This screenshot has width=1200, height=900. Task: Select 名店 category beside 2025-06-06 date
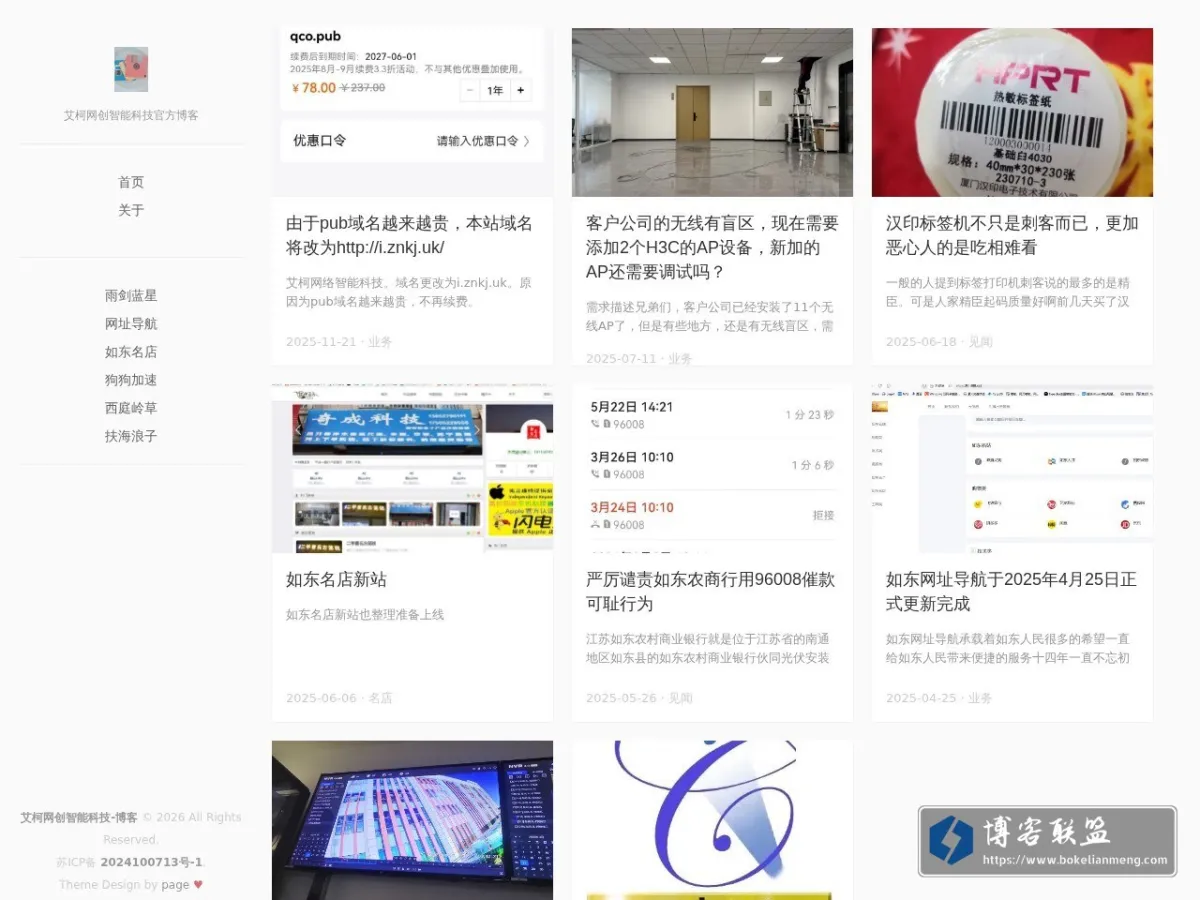(380, 698)
